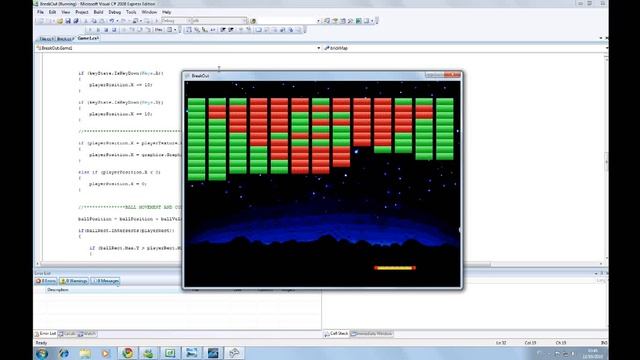
Task: Click the Break All pause icon
Action: pos(98,30)
